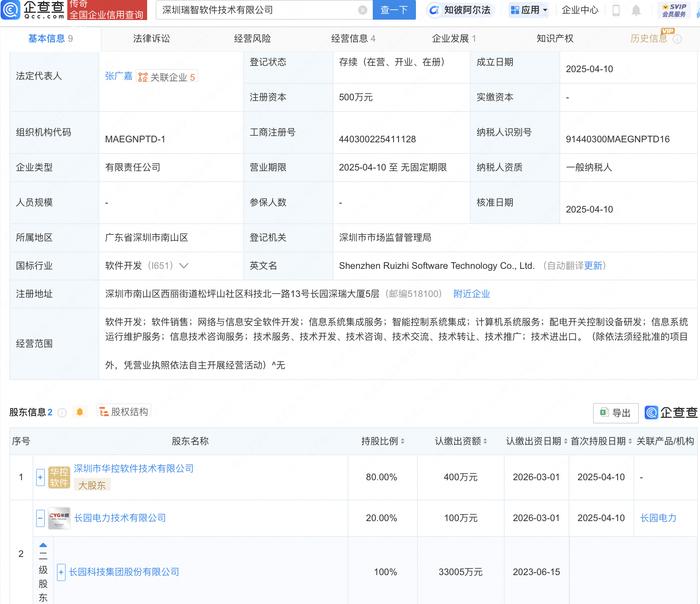
Task: Click CYG logo of 长园电力技术有限公司
Action: [x=59, y=518]
